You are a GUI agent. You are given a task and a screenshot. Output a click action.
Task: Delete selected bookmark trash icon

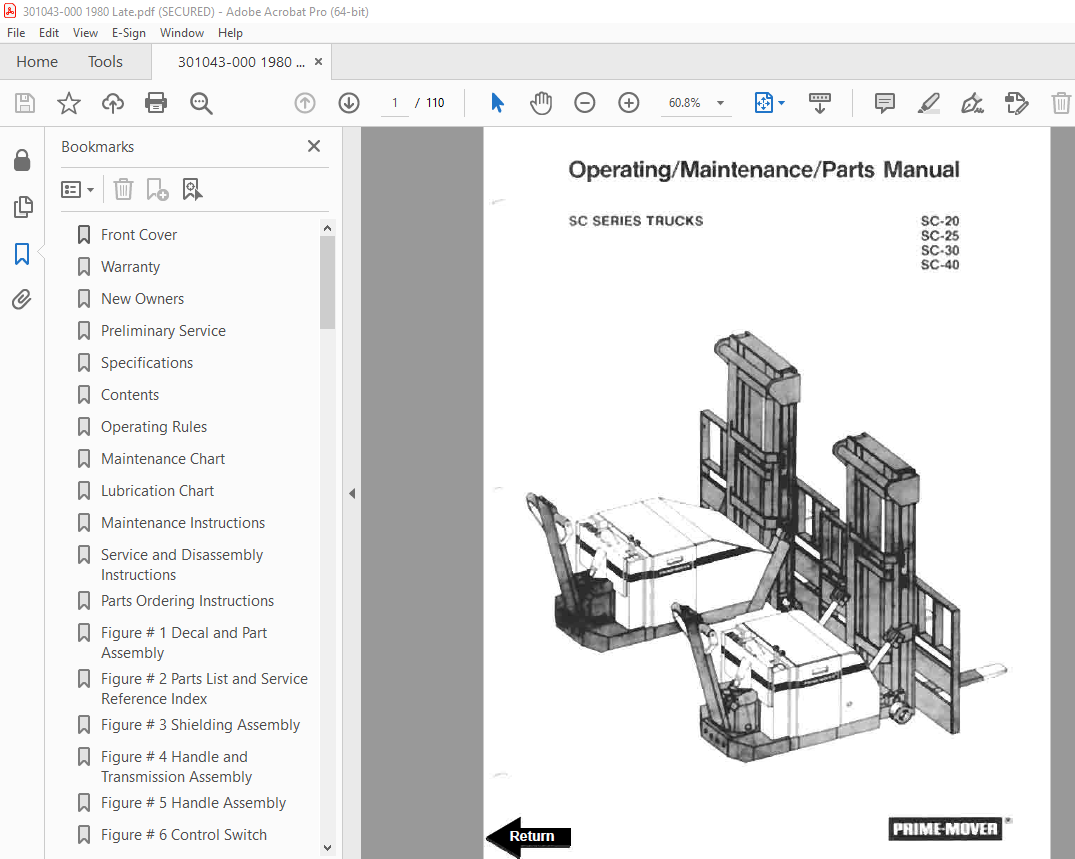point(123,189)
